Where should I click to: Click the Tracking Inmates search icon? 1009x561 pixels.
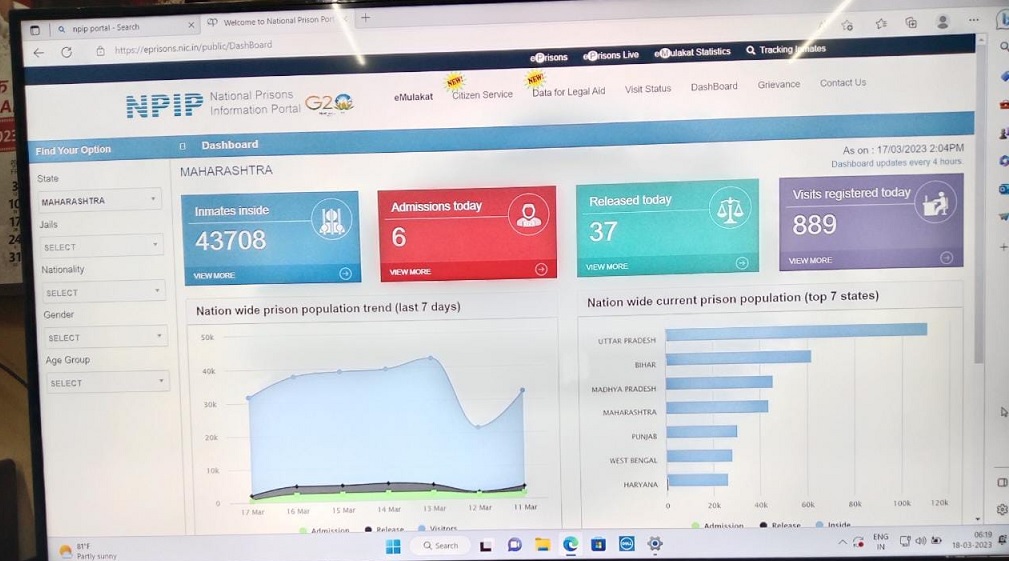click(x=750, y=50)
